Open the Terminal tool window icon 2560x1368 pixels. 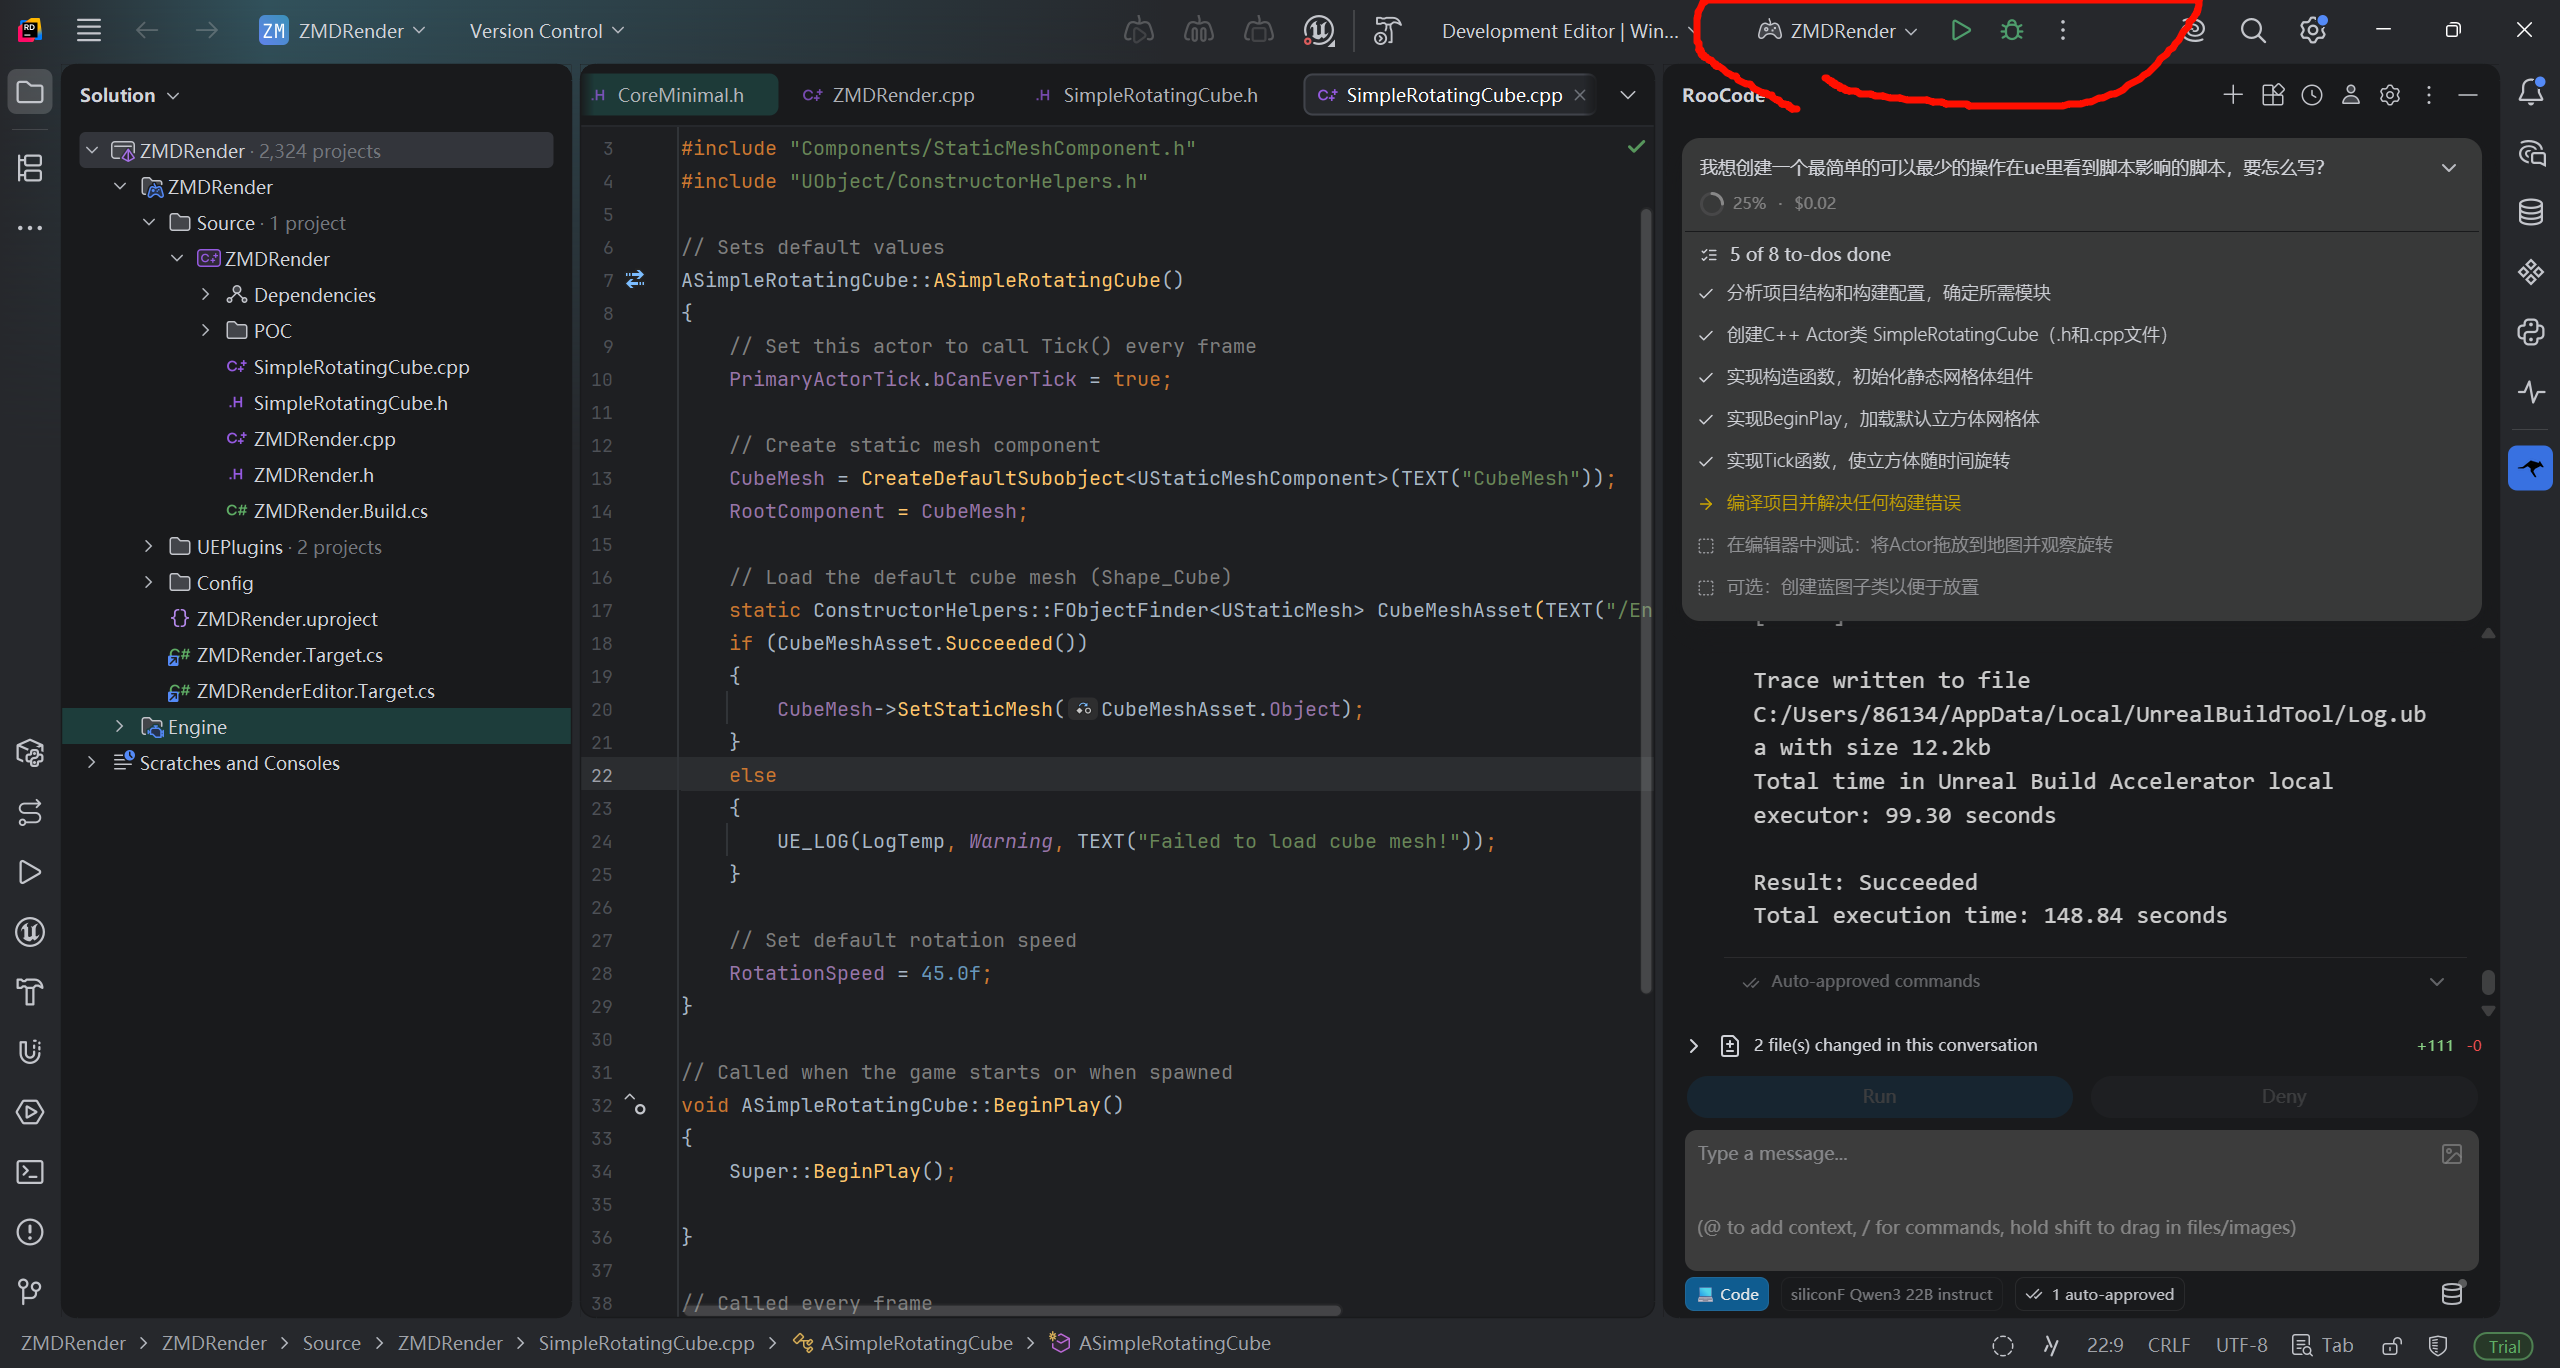[30, 1172]
